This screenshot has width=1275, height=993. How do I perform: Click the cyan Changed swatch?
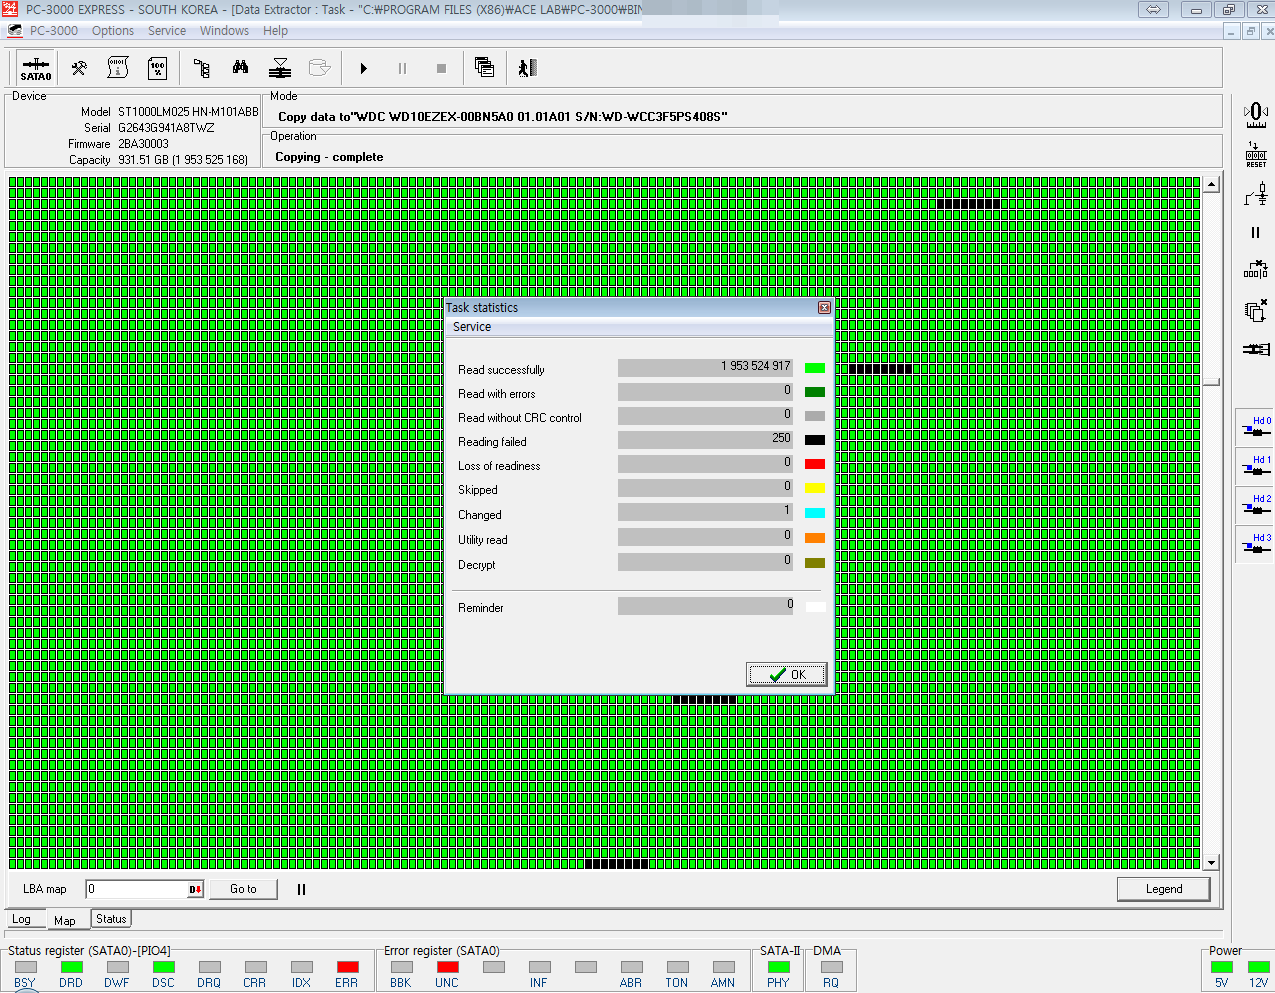tap(815, 513)
